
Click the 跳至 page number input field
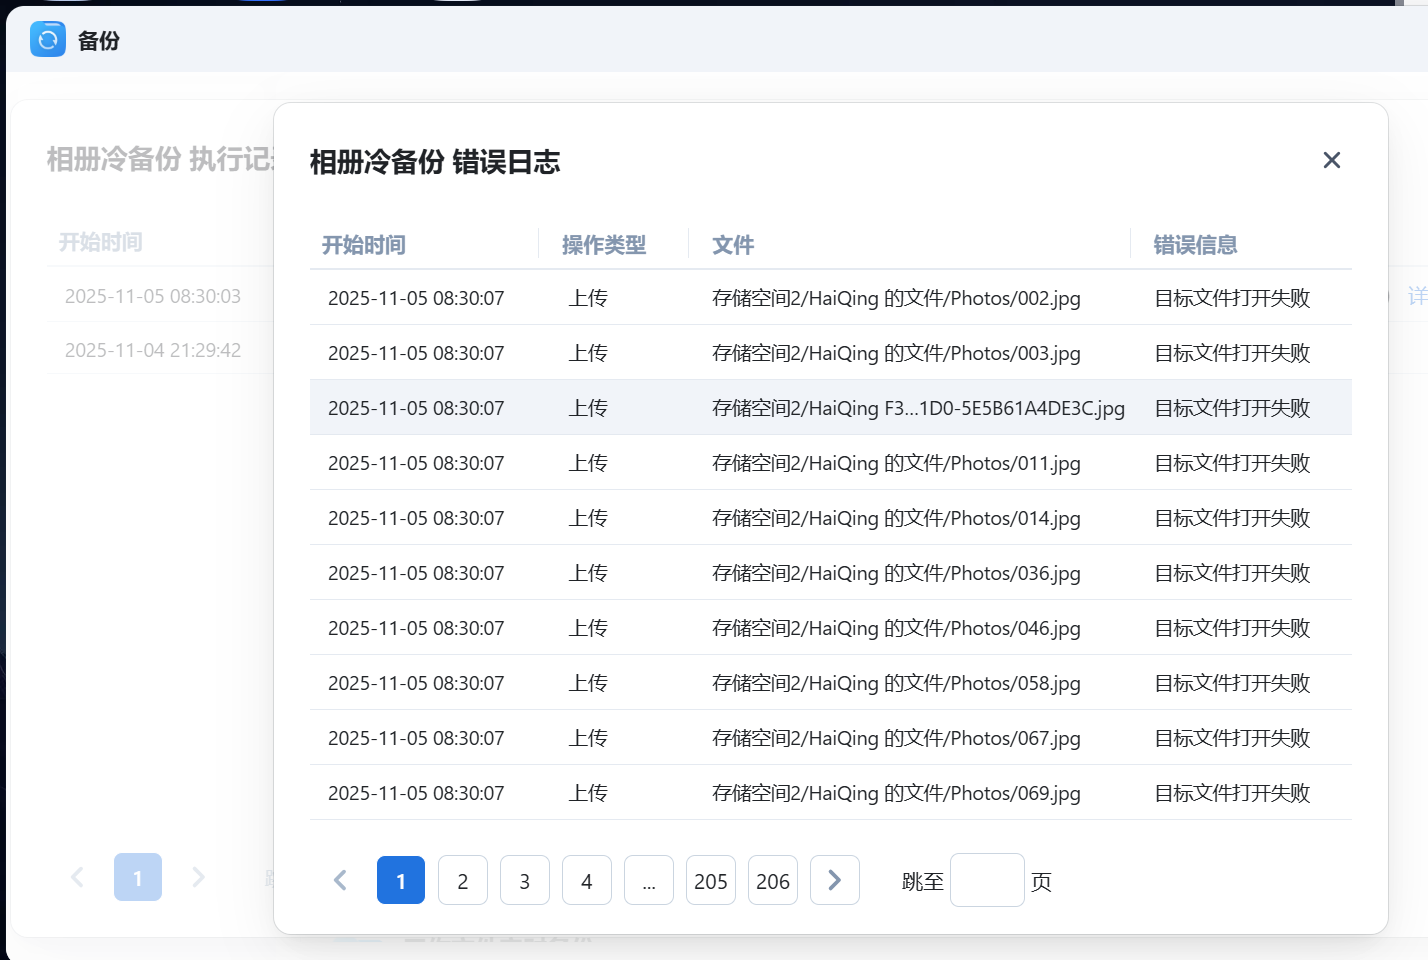[x=987, y=880]
